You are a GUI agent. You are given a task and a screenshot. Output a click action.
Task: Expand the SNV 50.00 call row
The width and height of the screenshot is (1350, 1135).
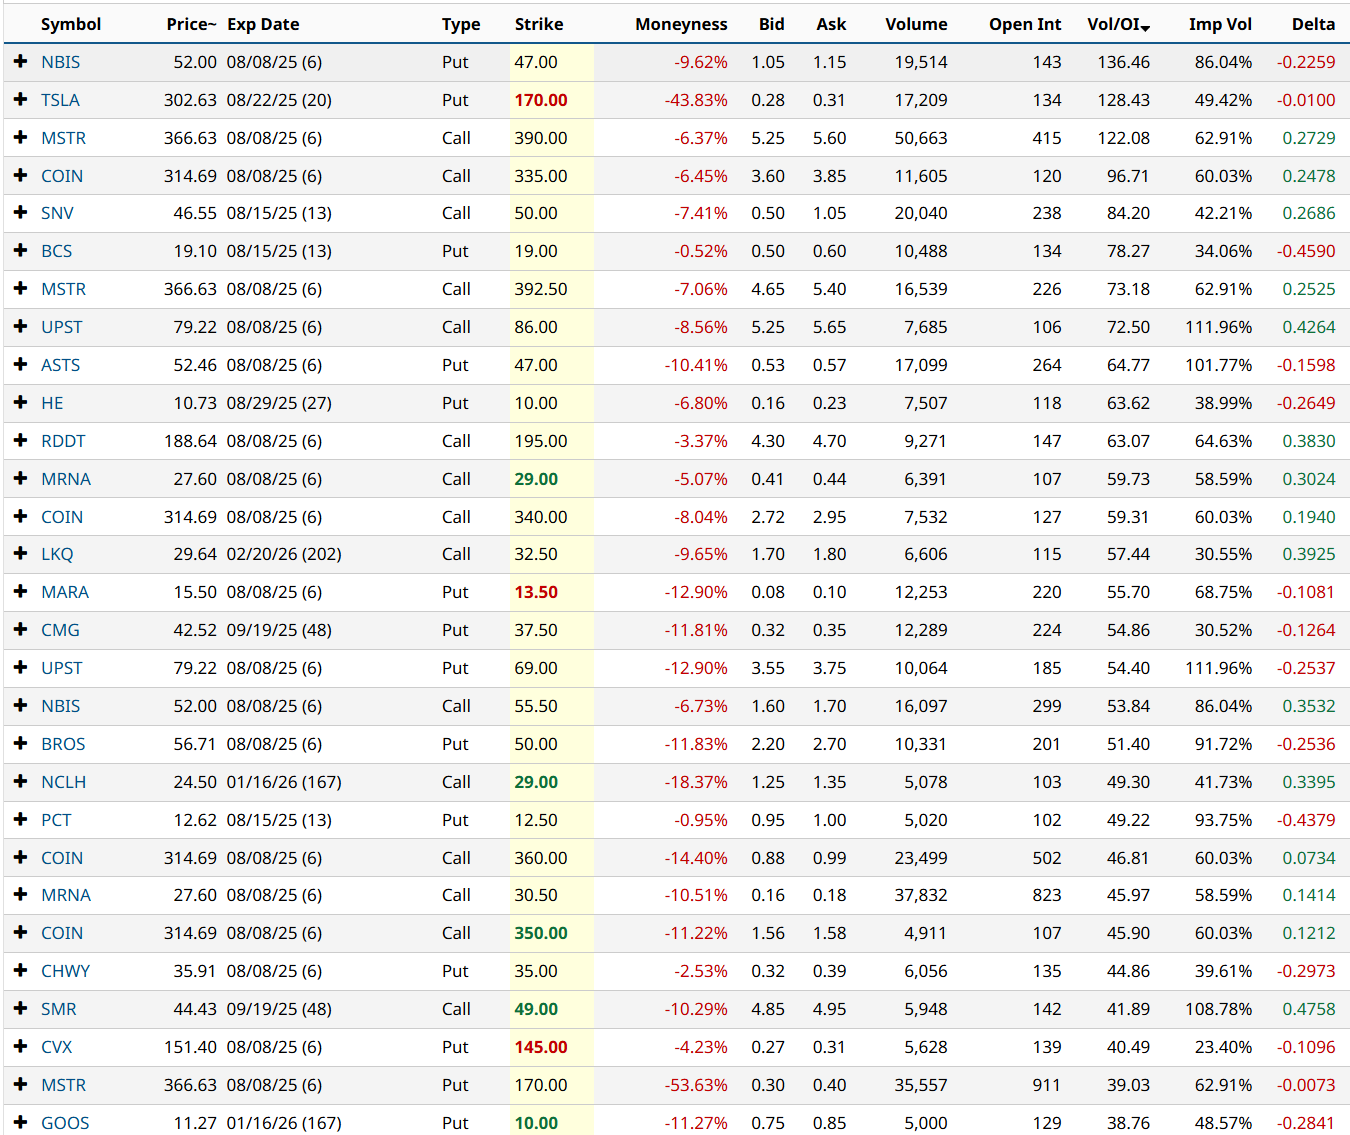pos(20,213)
